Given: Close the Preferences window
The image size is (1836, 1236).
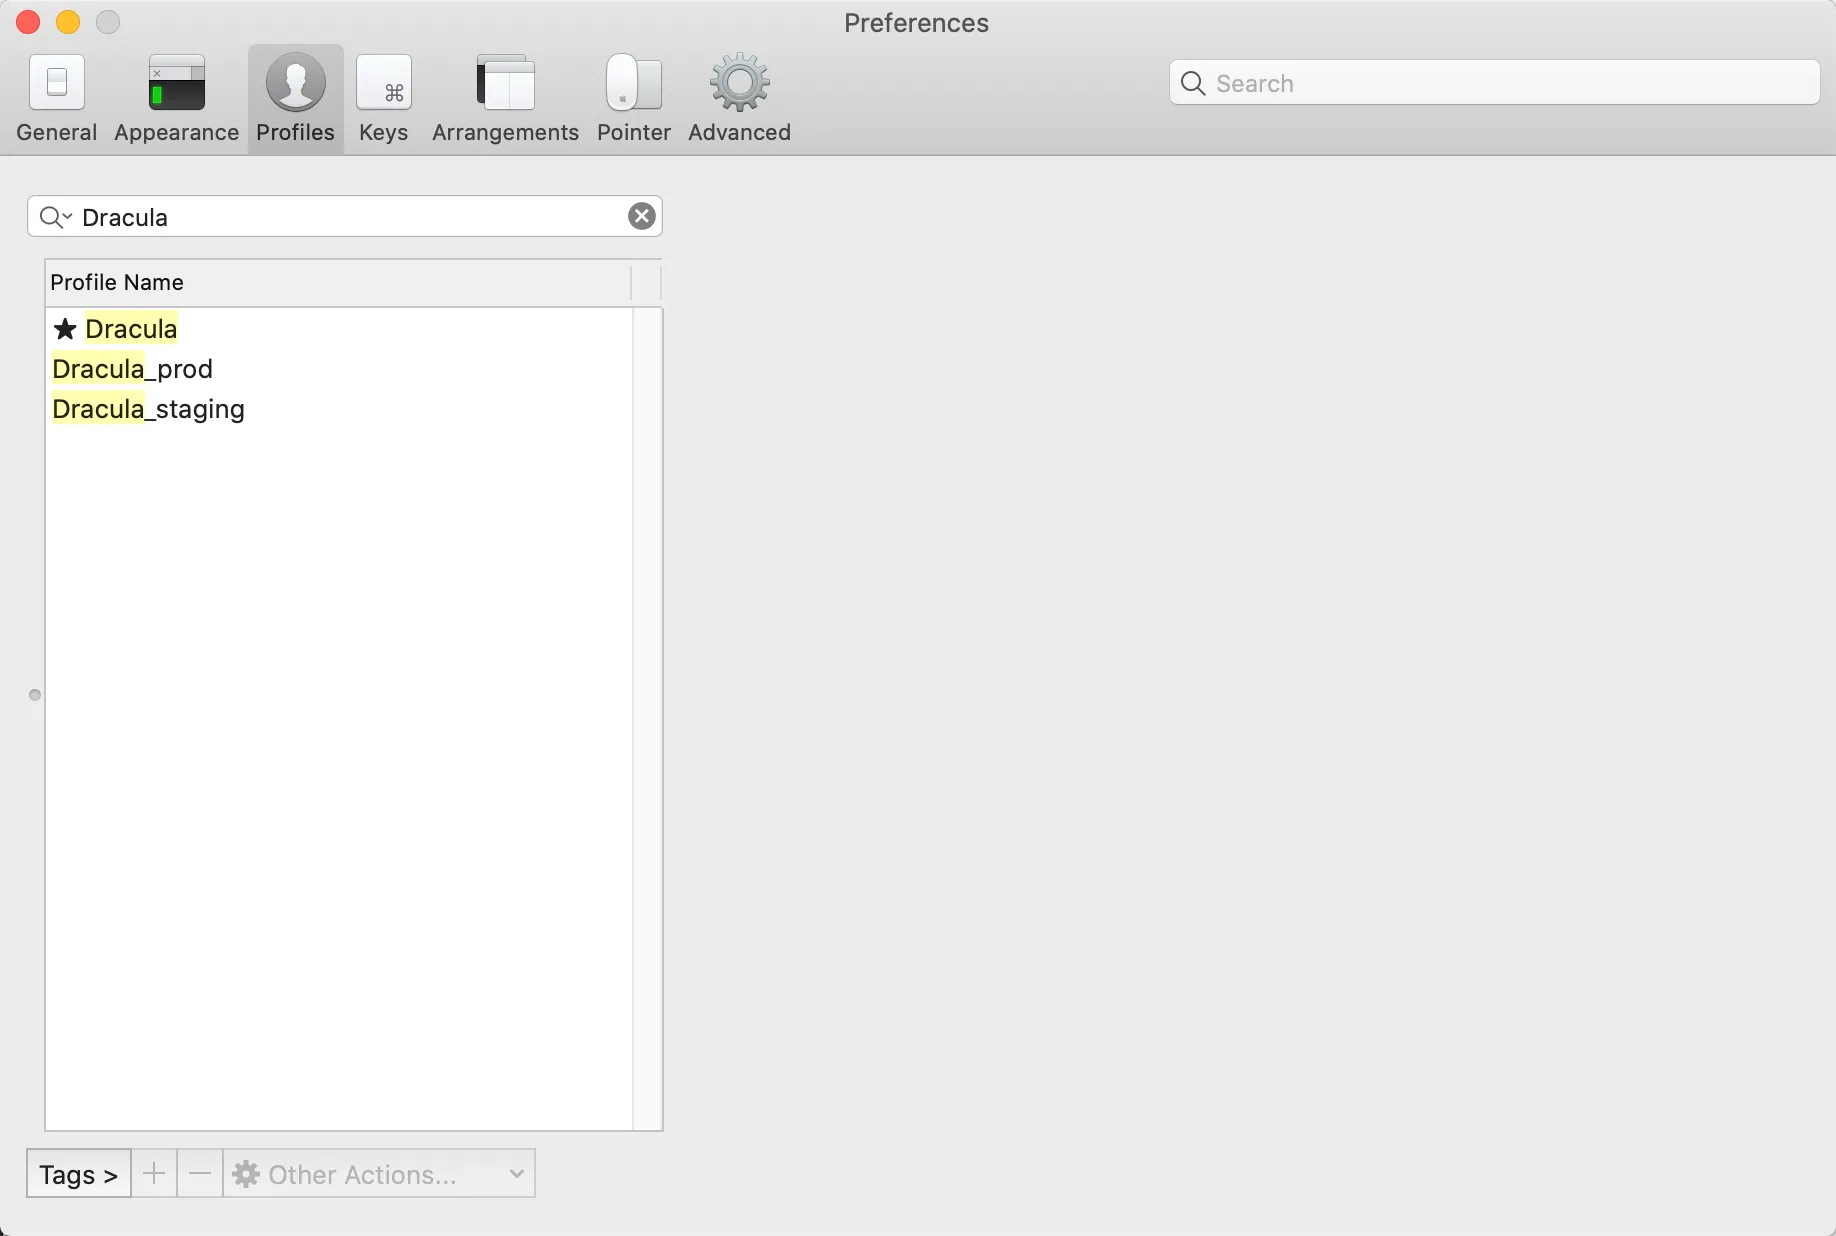Looking at the screenshot, I should click(x=28, y=22).
